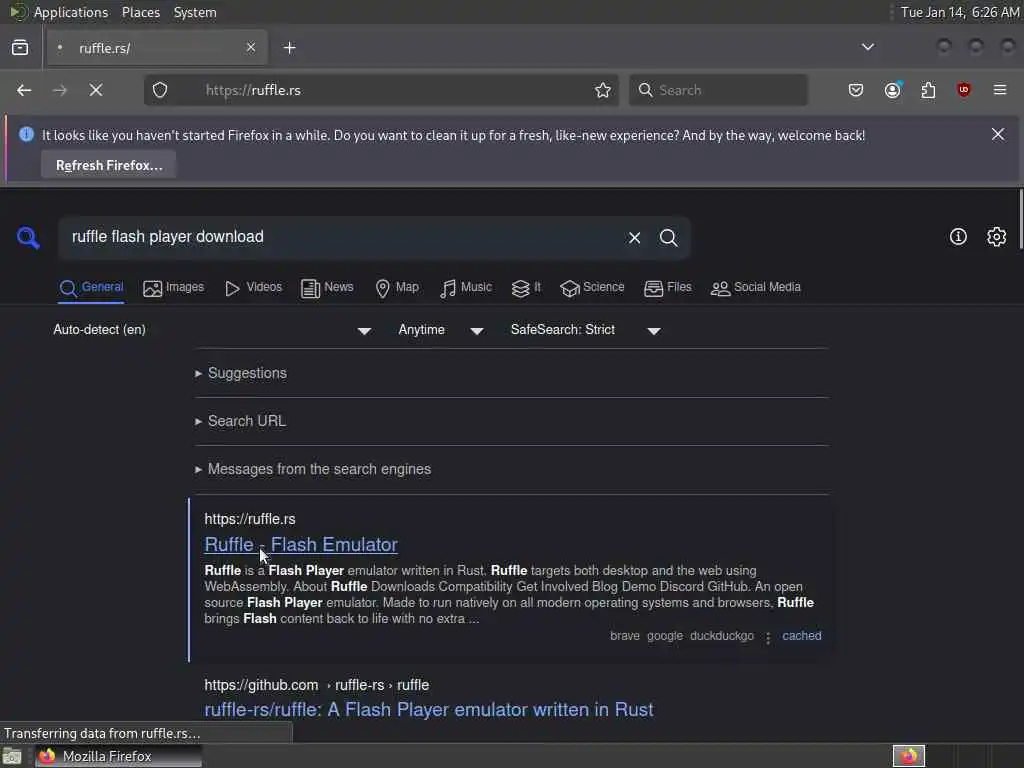This screenshot has height=768, width=1024.
Task: Switch to the Social Media category
Action: pos(756,287)
